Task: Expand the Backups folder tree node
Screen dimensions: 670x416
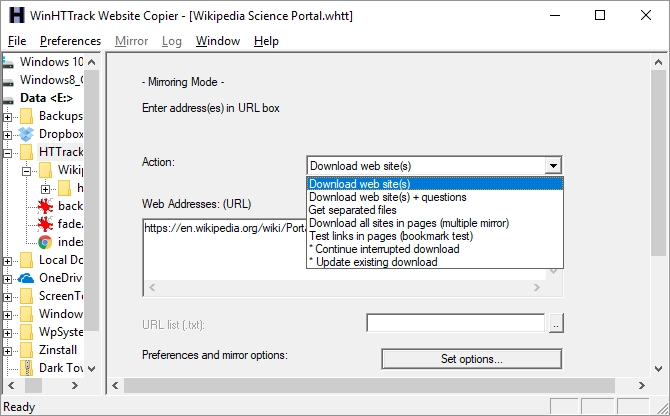Action: pos(8,116)
